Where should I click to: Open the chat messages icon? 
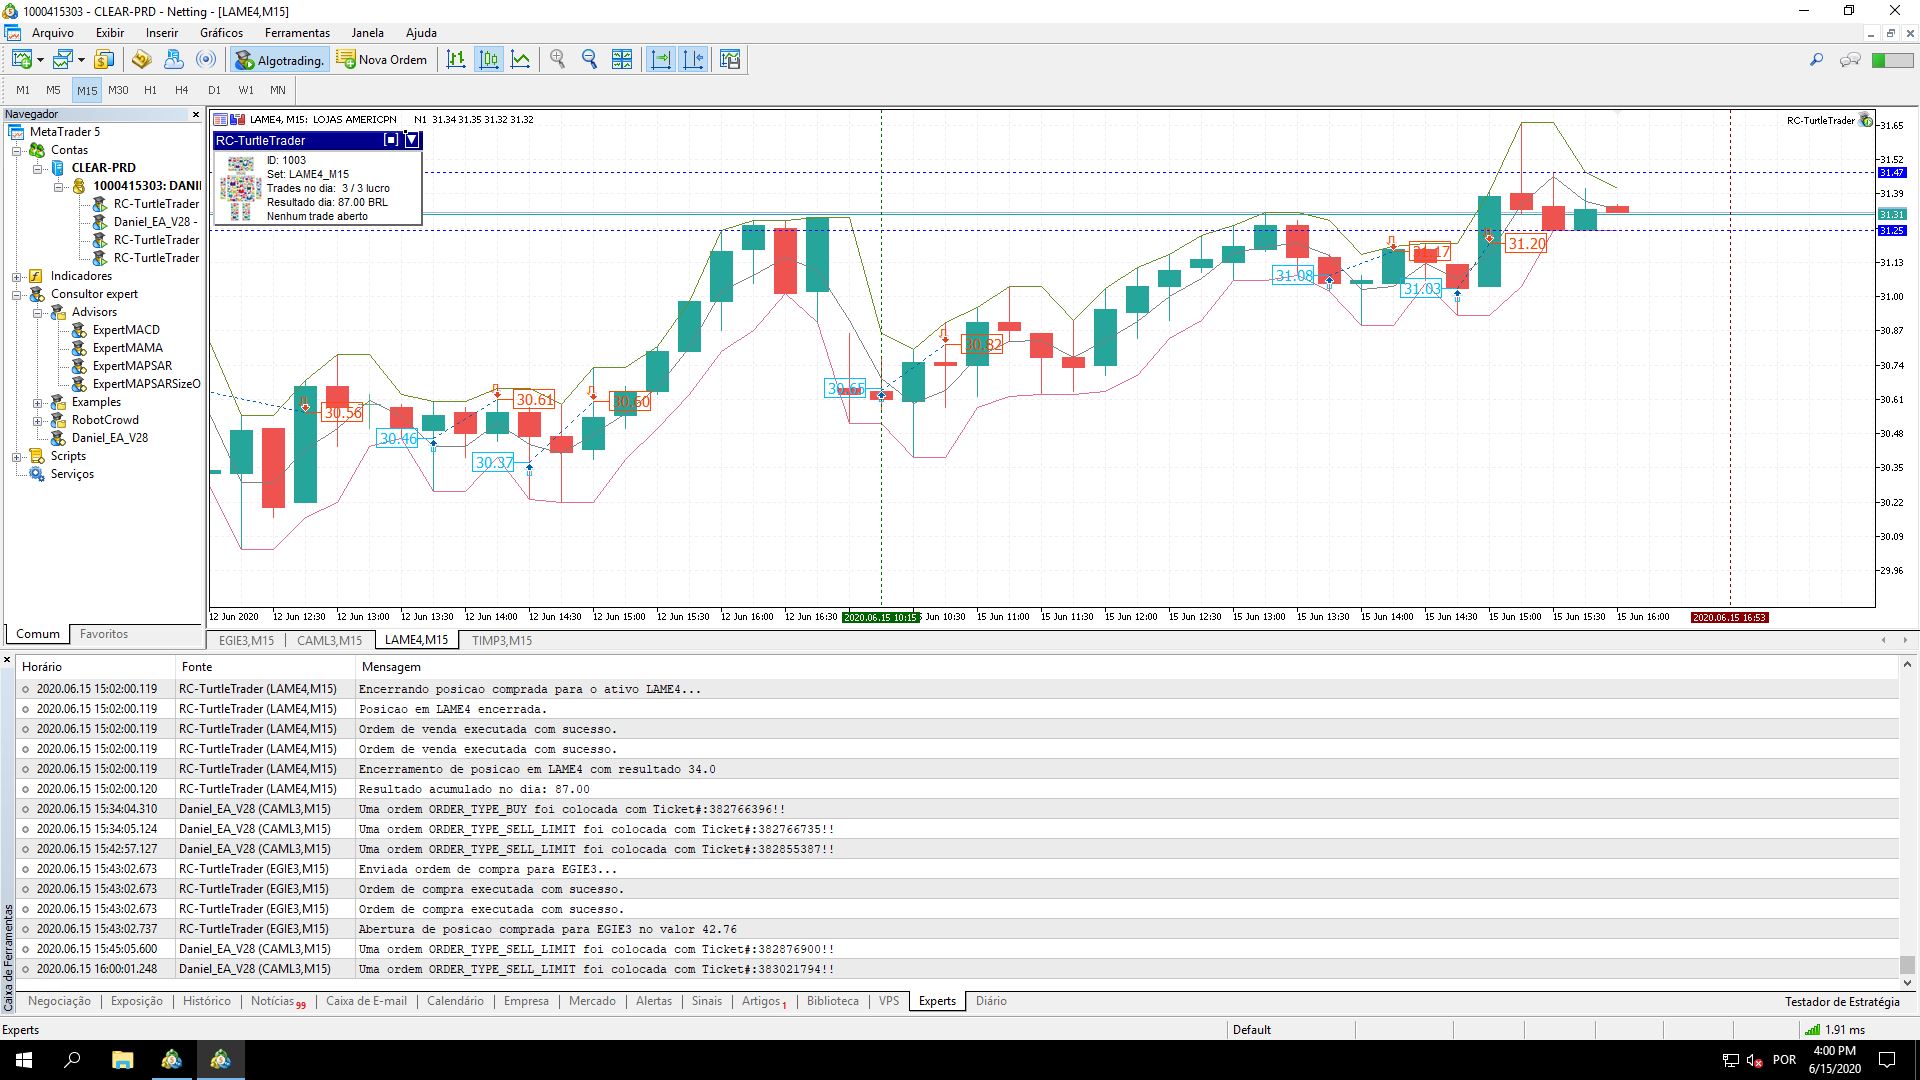(1850, 60)
